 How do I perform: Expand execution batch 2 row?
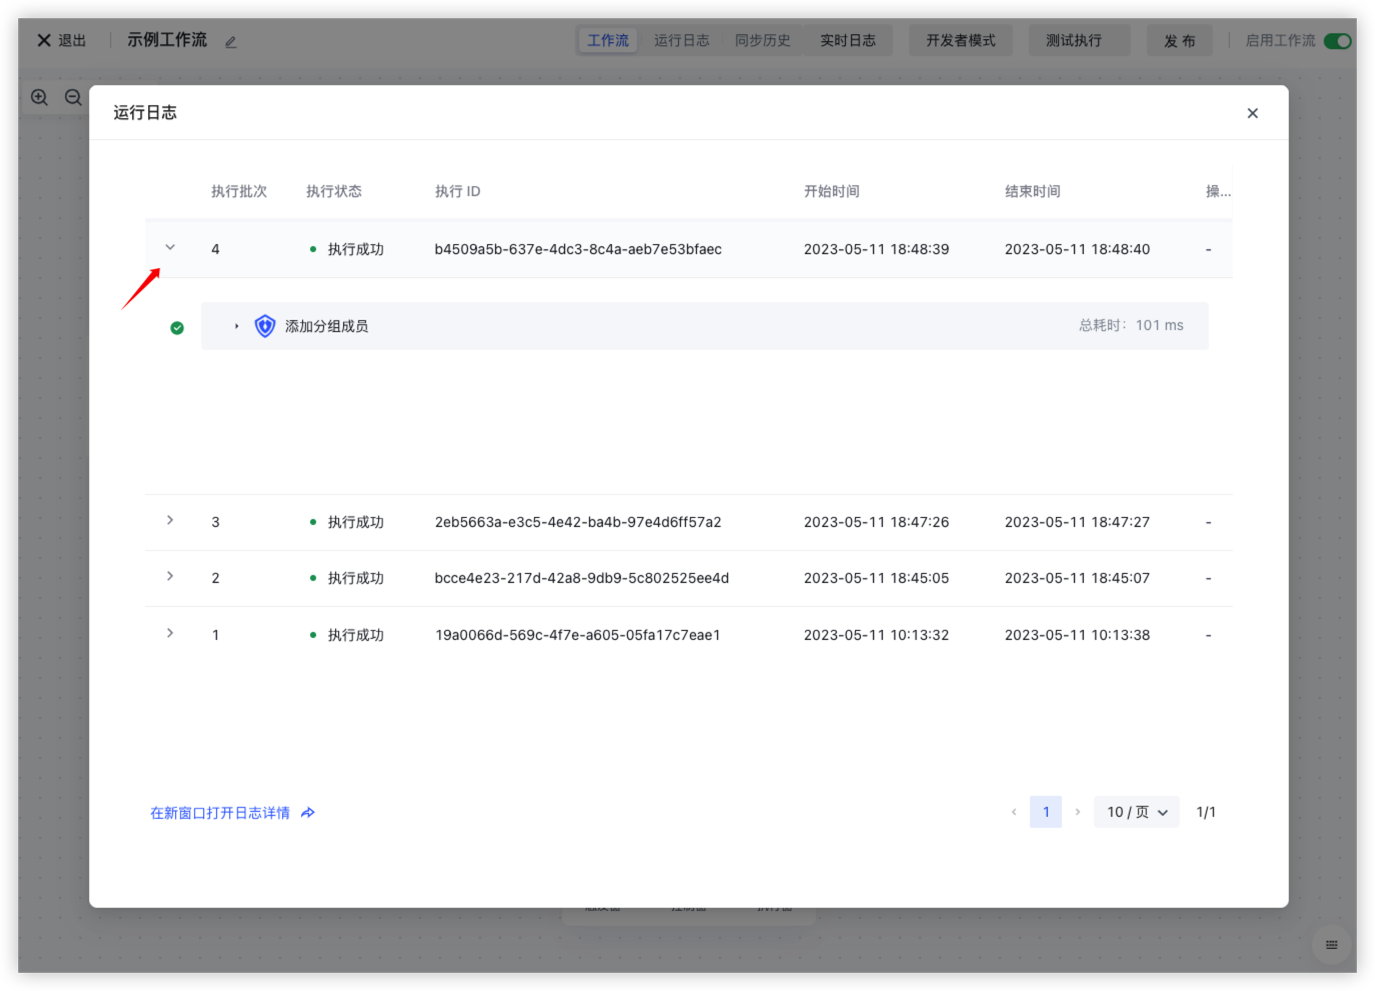pyautogui.click(x=170, y=577)
